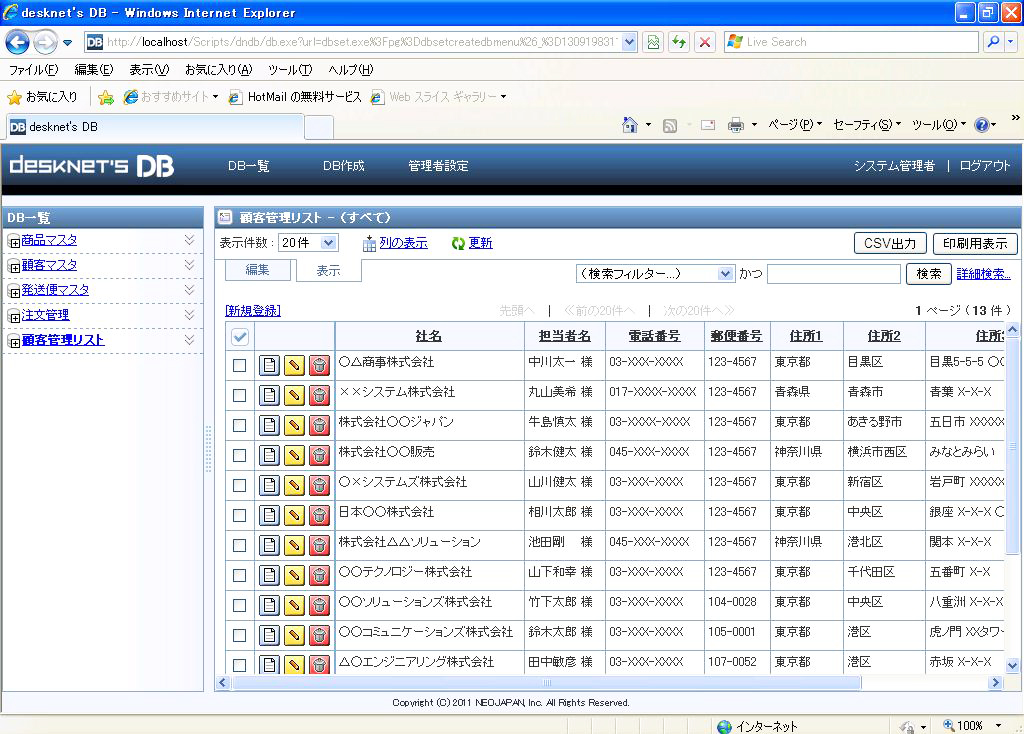Check the box for 日本○○株式会社 row

(x=239, y=515)
